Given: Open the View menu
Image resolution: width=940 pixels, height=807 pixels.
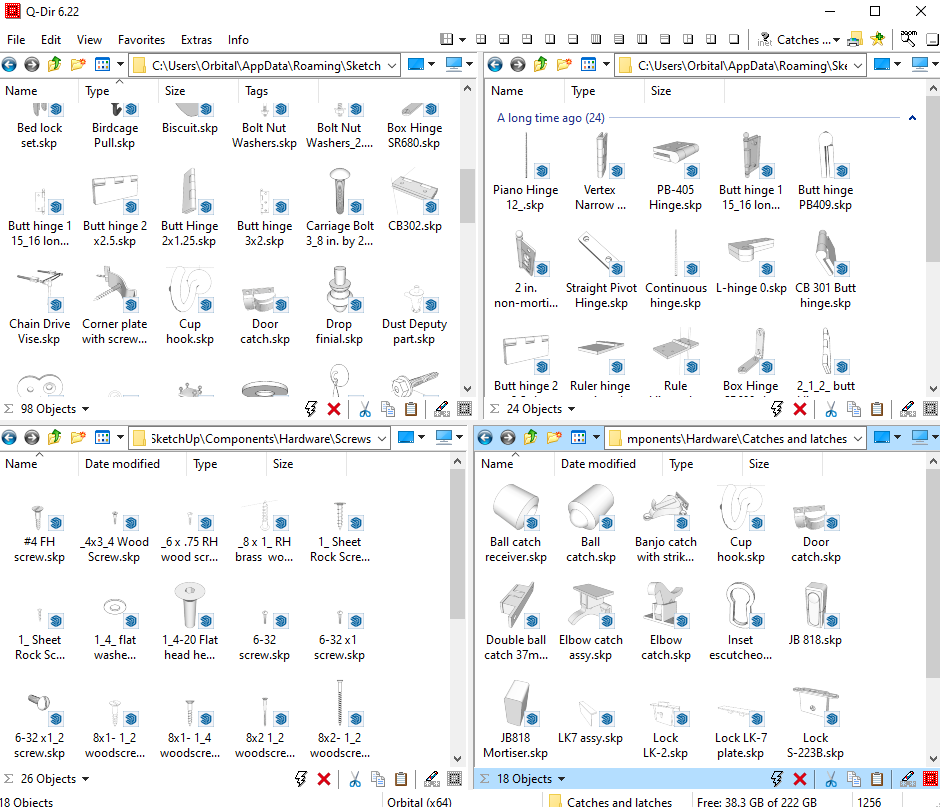Looking at the screenshot, I should click(89, 40).
